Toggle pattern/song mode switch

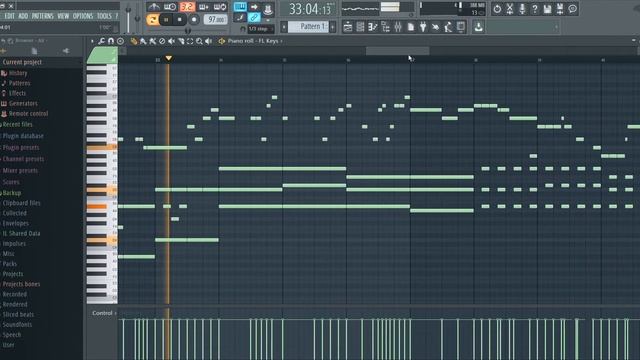tap(152, 19)
